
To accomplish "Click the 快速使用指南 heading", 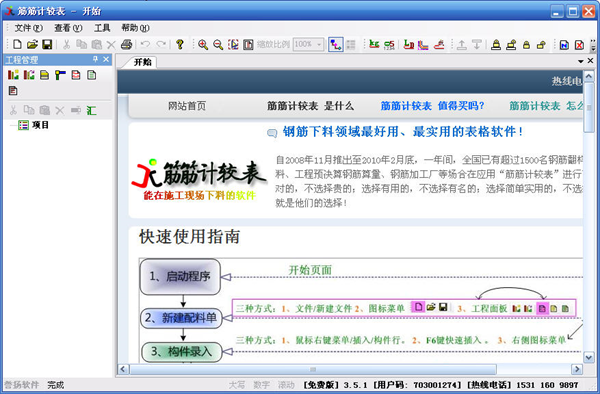I will pos(189,236).
